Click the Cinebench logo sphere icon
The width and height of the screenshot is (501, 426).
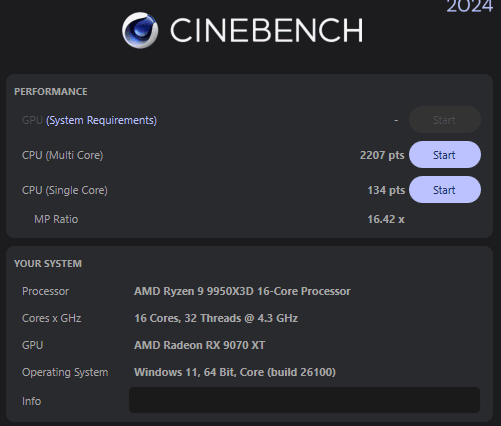pos(140,30)
